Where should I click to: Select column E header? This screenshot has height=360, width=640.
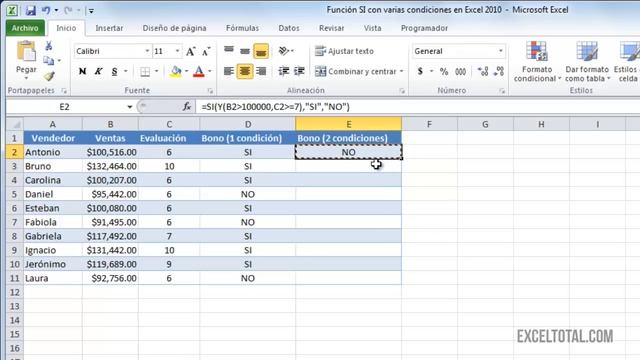click(x=349, y=124)
